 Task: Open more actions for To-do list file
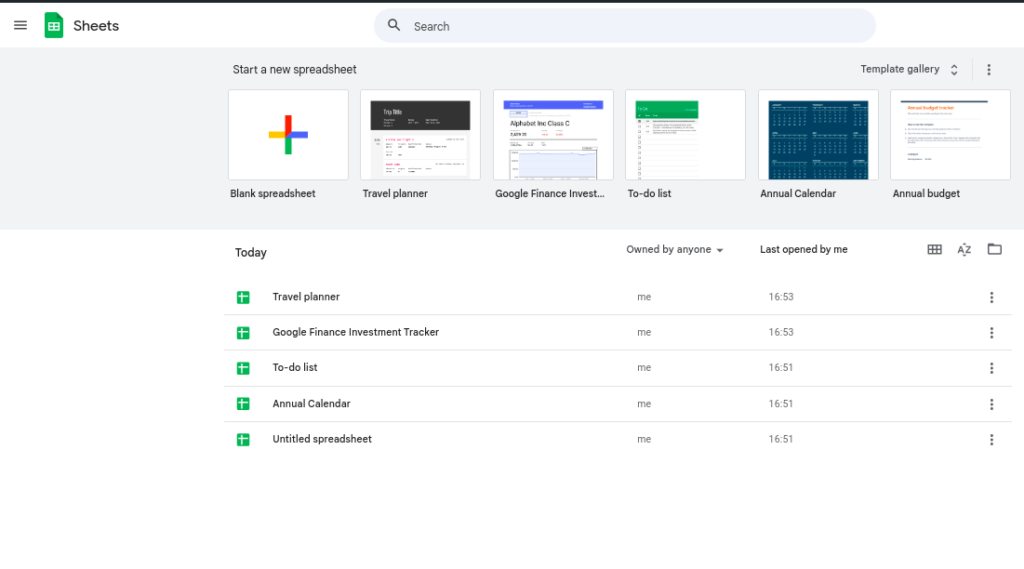[x=991, y=368]
